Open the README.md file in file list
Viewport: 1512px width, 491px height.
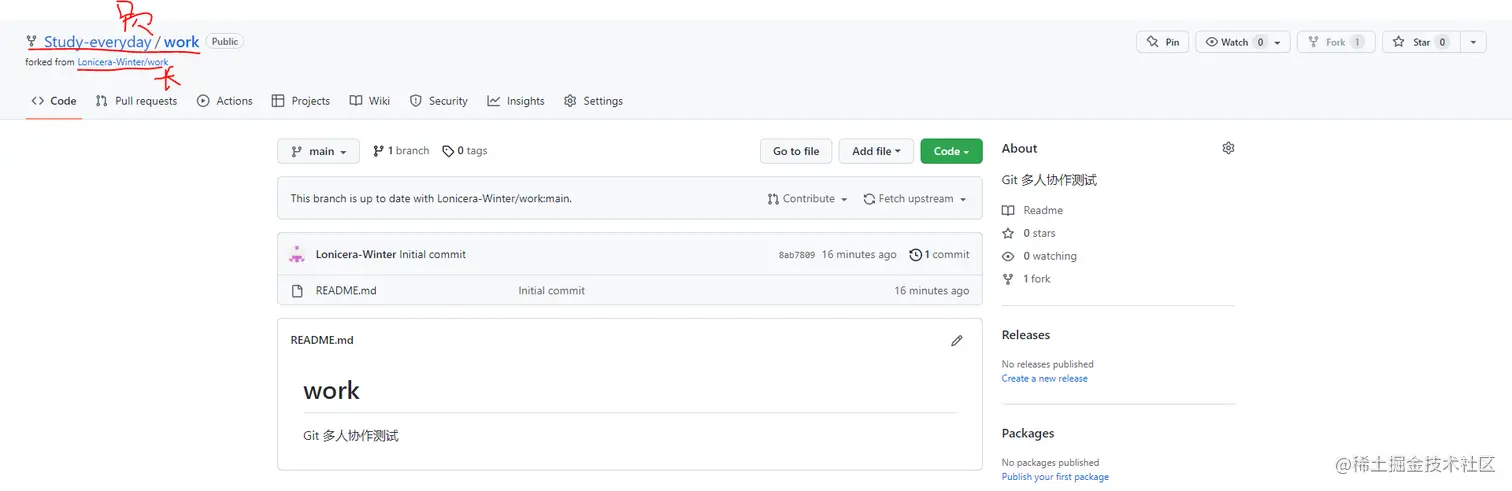pos(346,291)
